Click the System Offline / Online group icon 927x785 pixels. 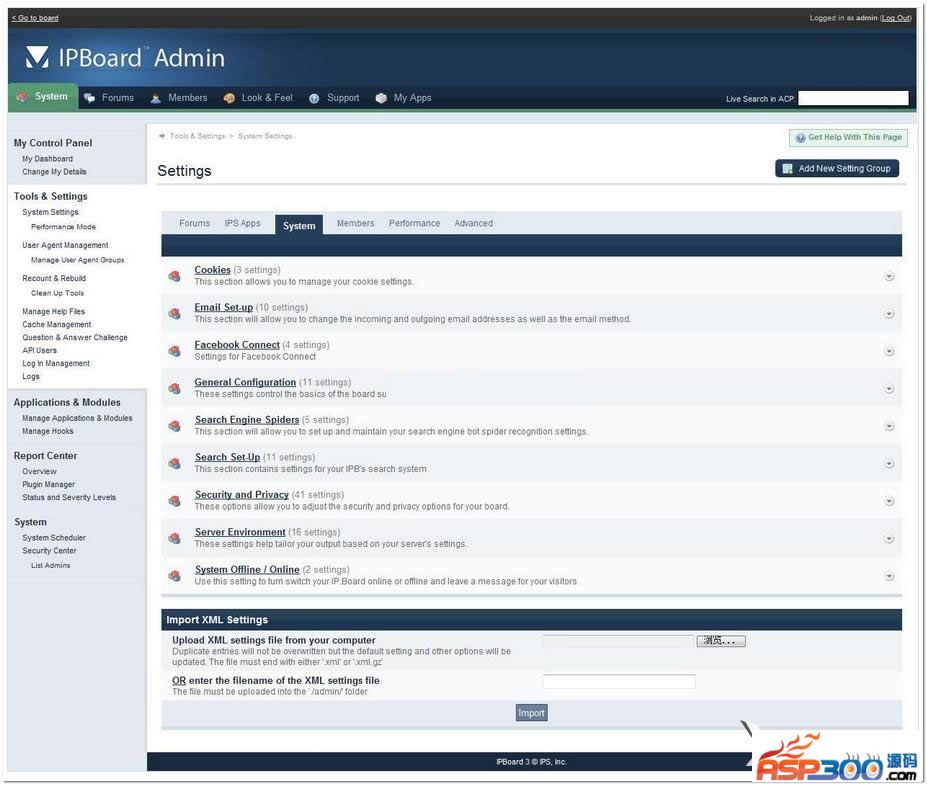pos(174,576)
